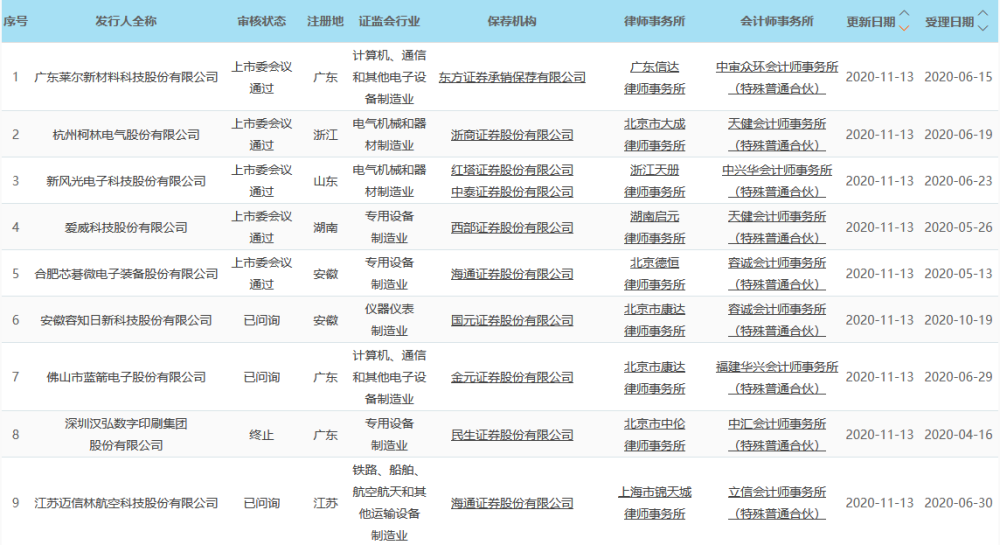Open accounting firm link 中兴华会计师事务所
This screenshot has height=545, width=1000.
[x=777, y=181]
